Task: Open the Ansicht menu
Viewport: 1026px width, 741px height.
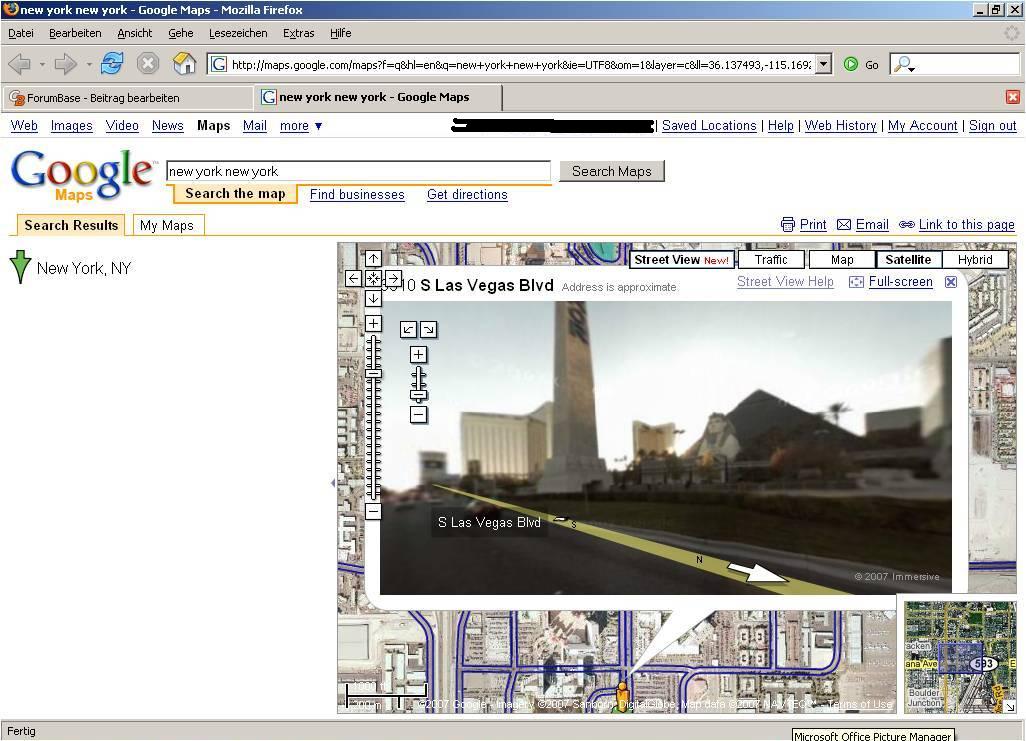Action: point(135,33)
